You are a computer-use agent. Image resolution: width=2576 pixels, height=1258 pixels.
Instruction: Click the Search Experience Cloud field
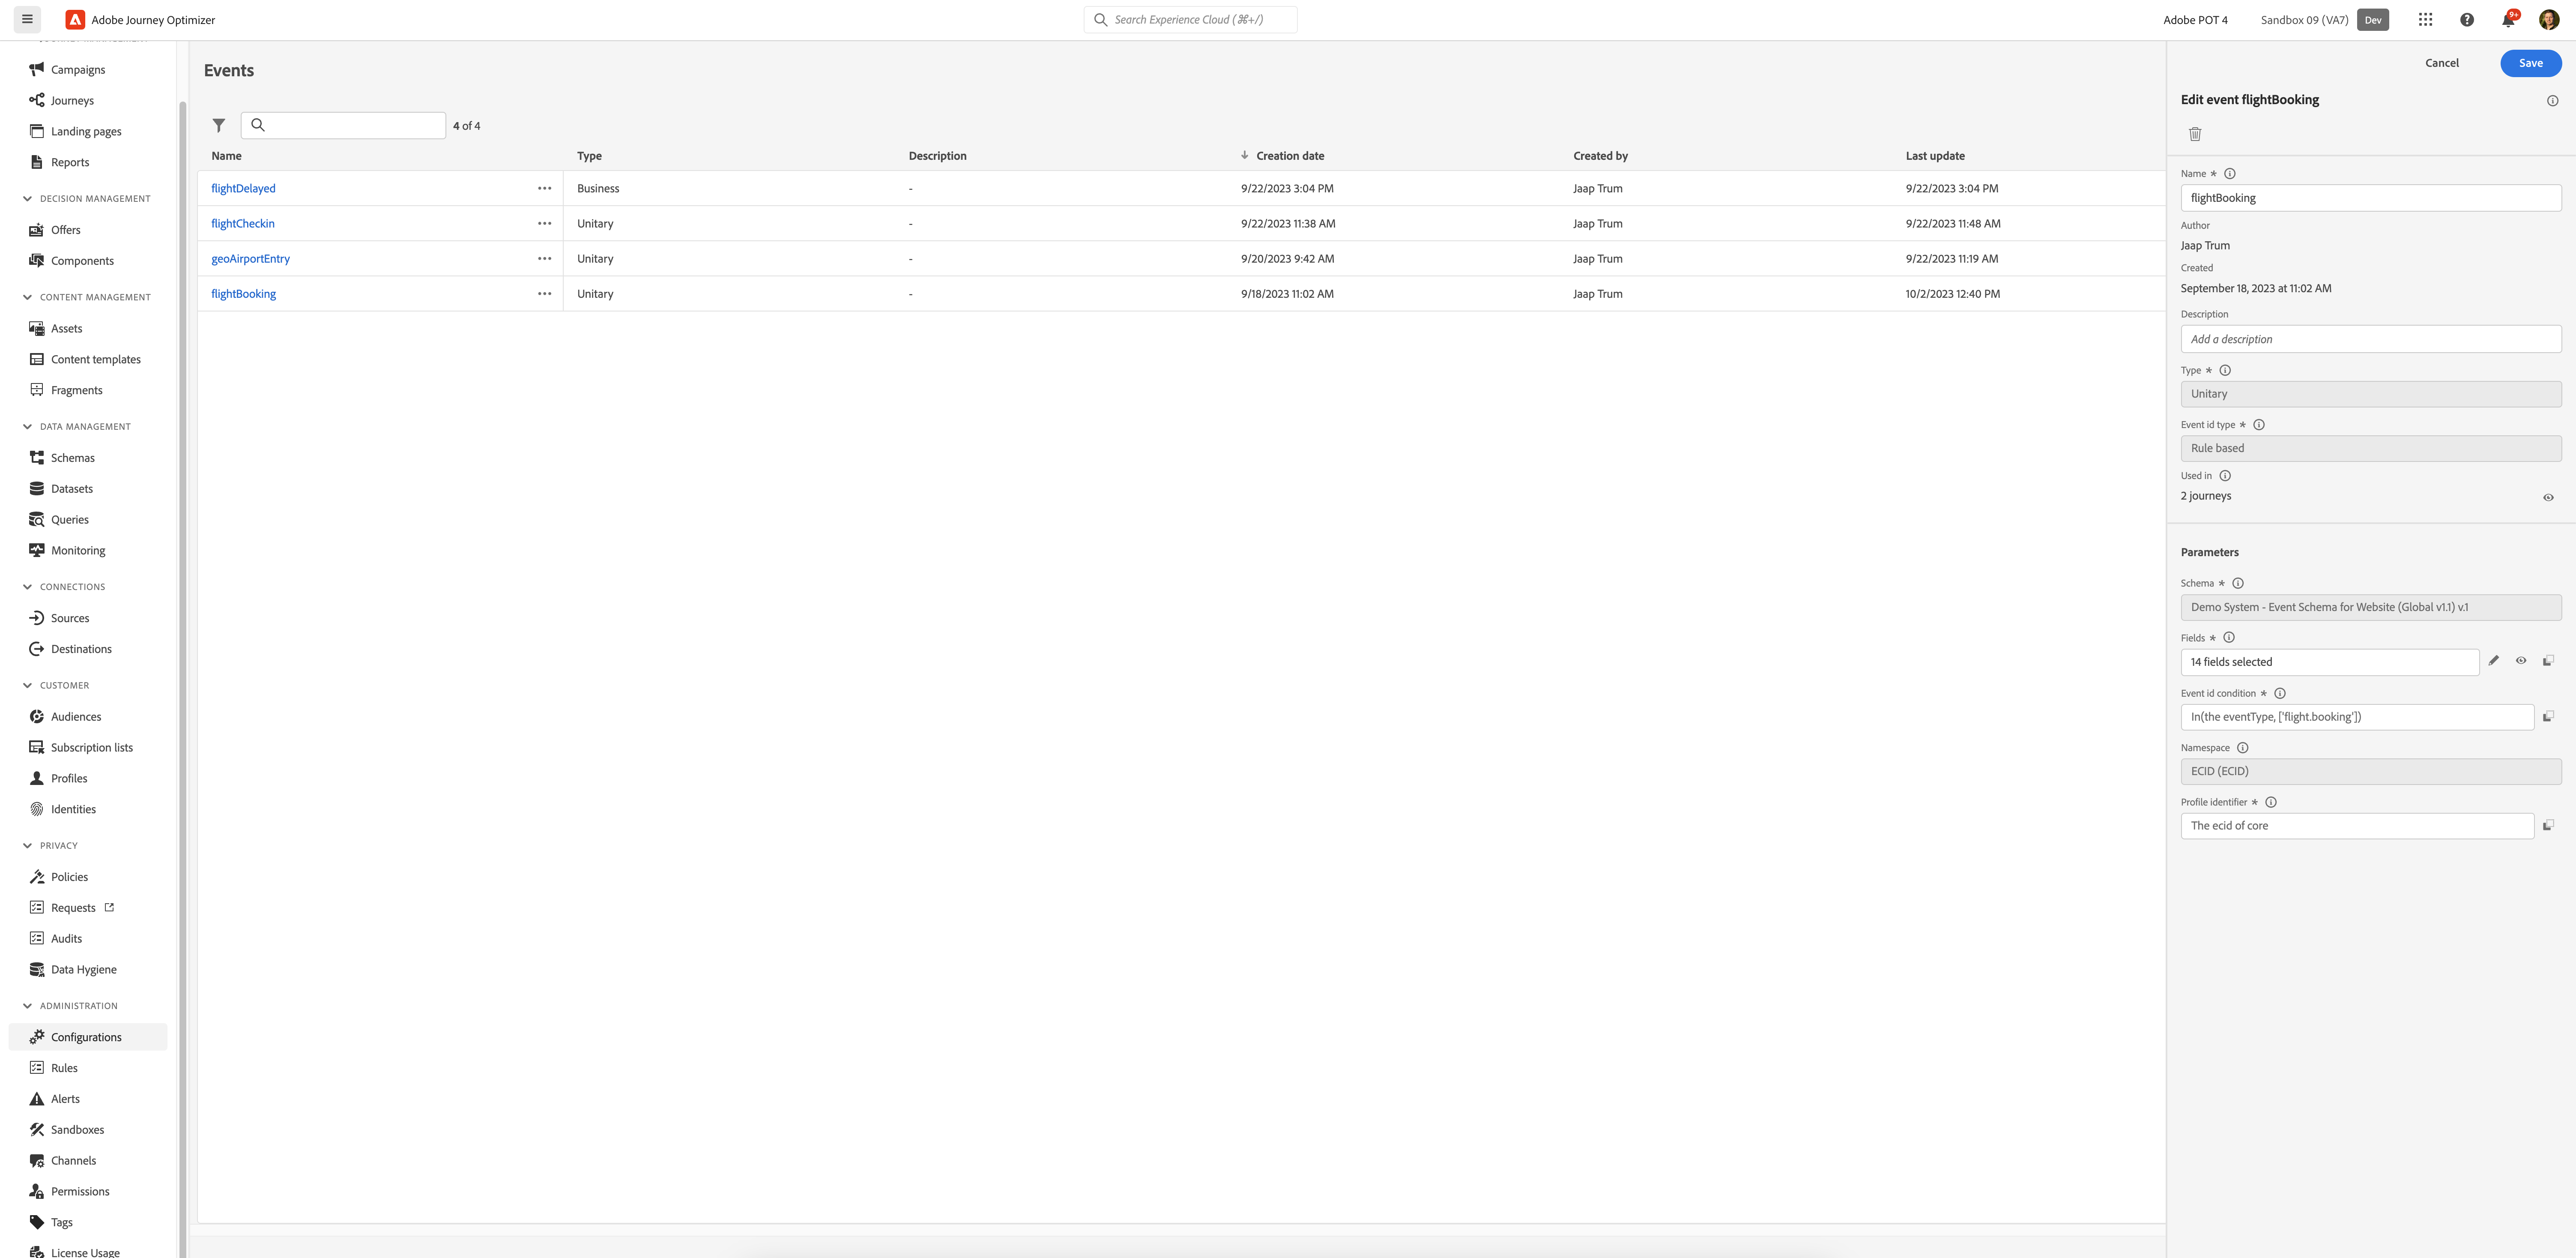[1190, 20]
